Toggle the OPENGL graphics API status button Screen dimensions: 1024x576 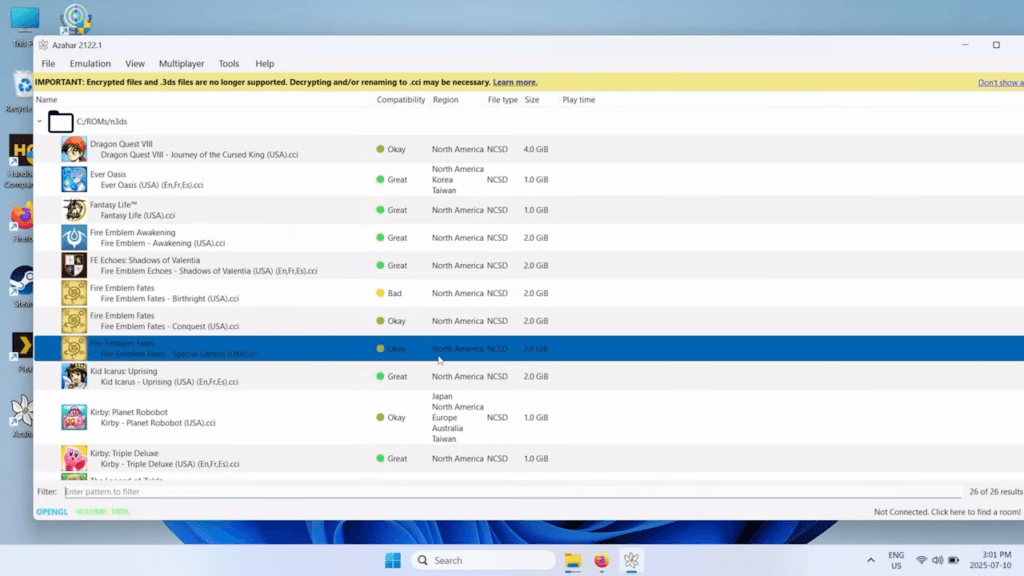[52, 512]
